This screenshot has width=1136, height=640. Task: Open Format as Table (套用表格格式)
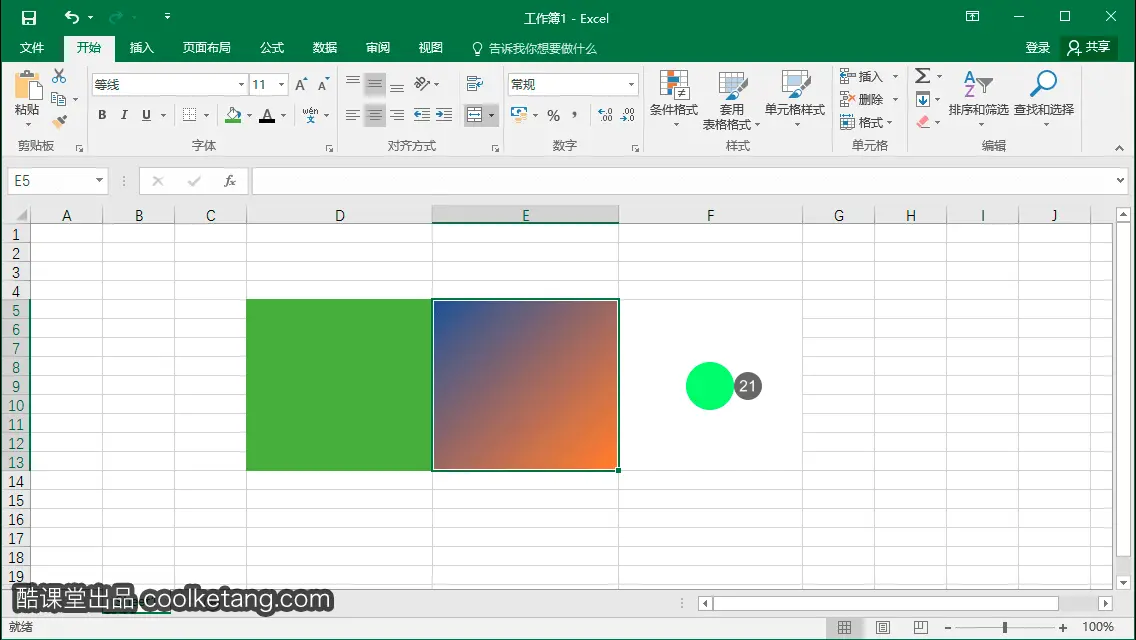click(731, 99)
